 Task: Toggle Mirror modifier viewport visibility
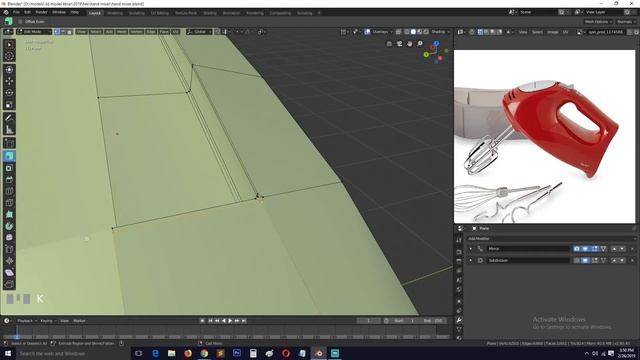pyautogui.click(x=585, y=249)
